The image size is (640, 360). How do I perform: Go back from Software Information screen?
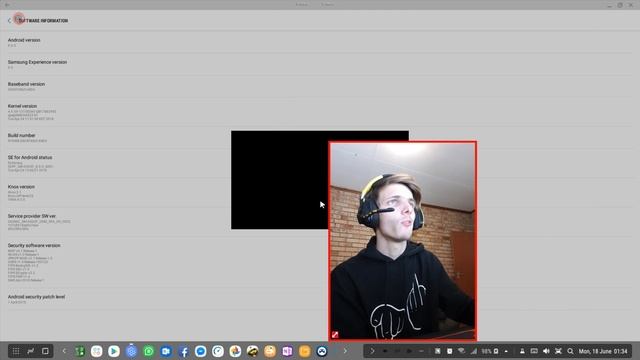(x=9, y=20)
